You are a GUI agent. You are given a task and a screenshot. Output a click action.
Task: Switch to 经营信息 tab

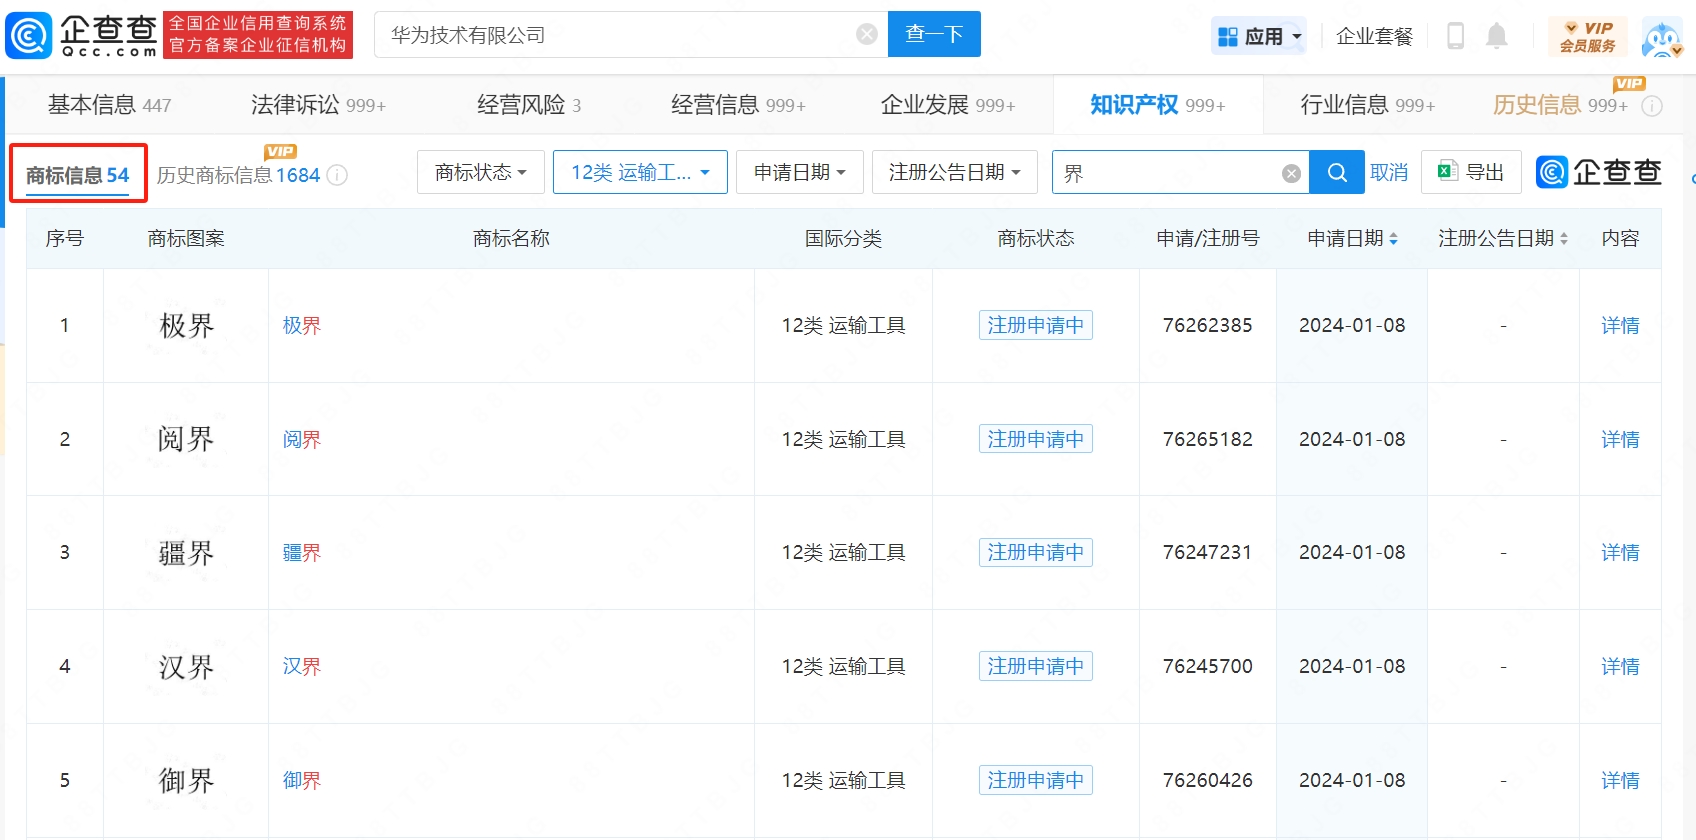point(738,105)
